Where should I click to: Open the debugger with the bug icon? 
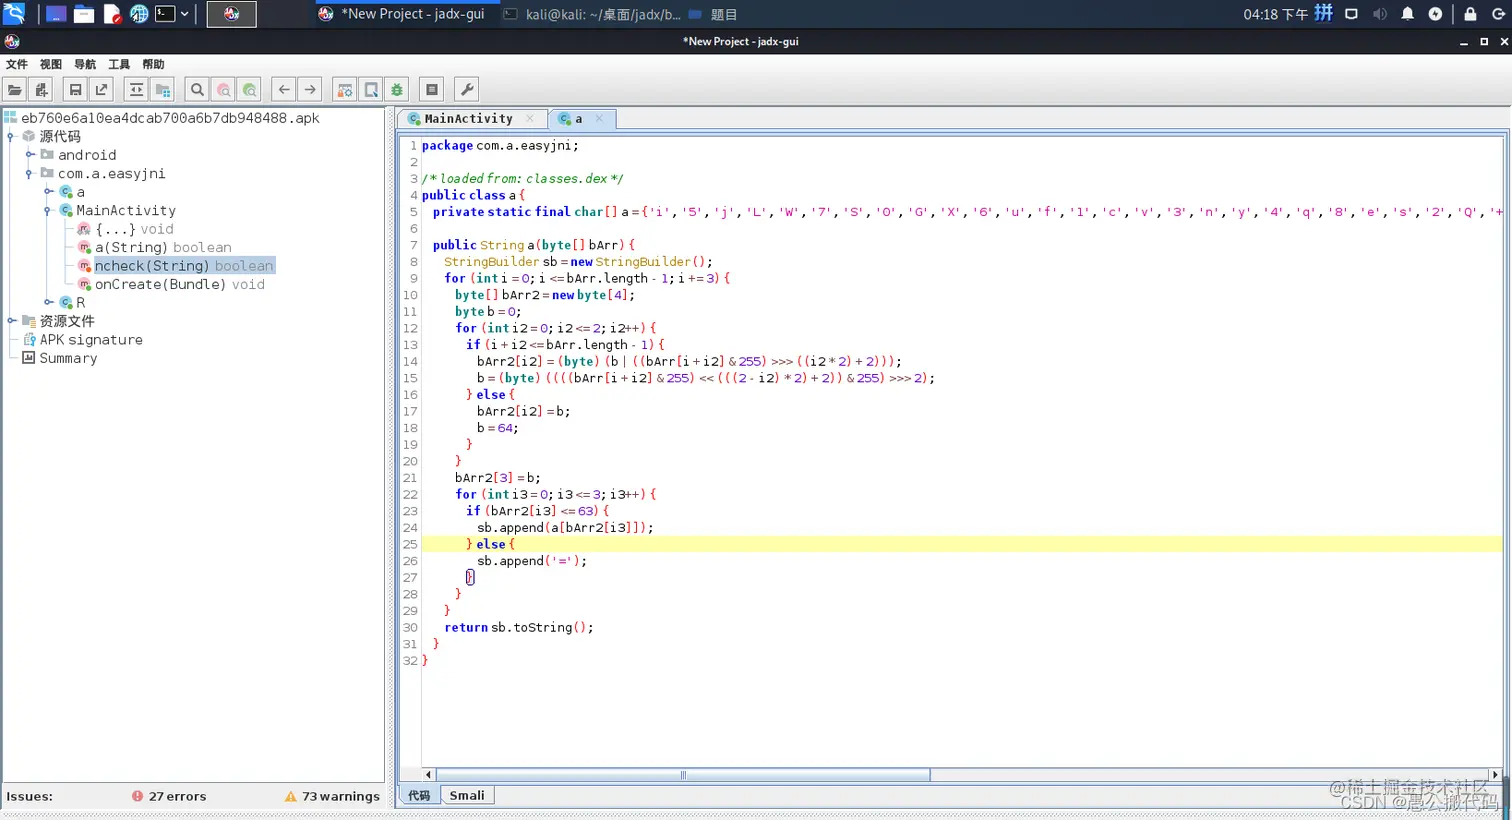(x=397, y=90)
